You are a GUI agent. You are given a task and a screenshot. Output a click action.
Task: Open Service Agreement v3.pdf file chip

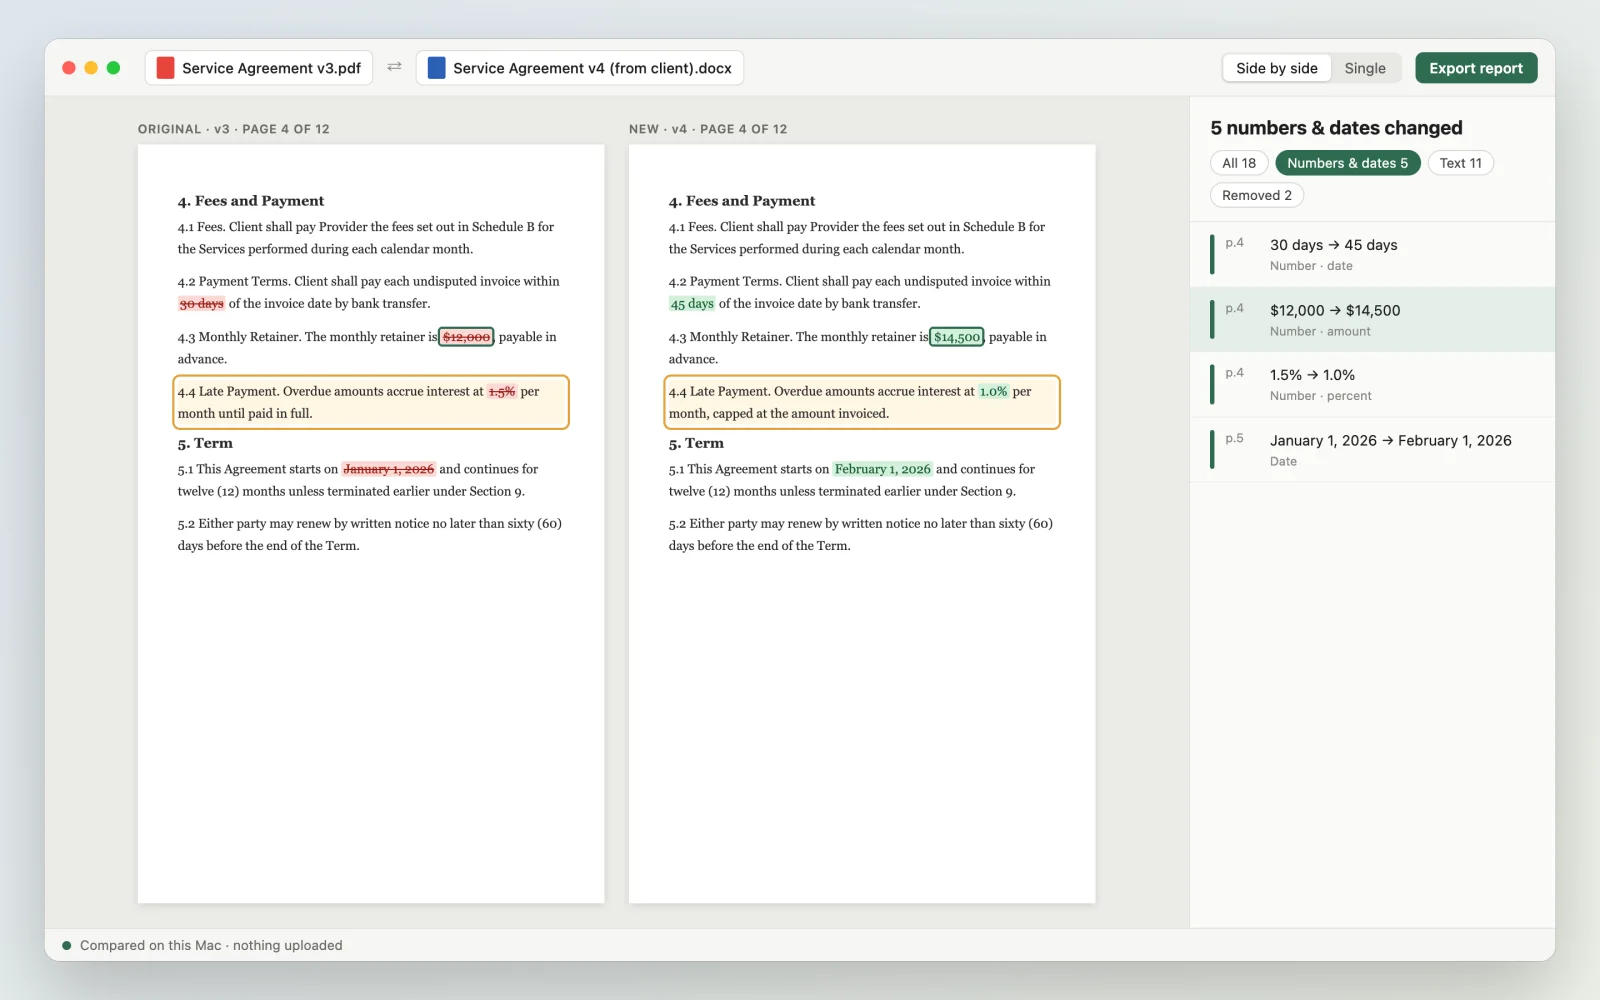(259, 68)
